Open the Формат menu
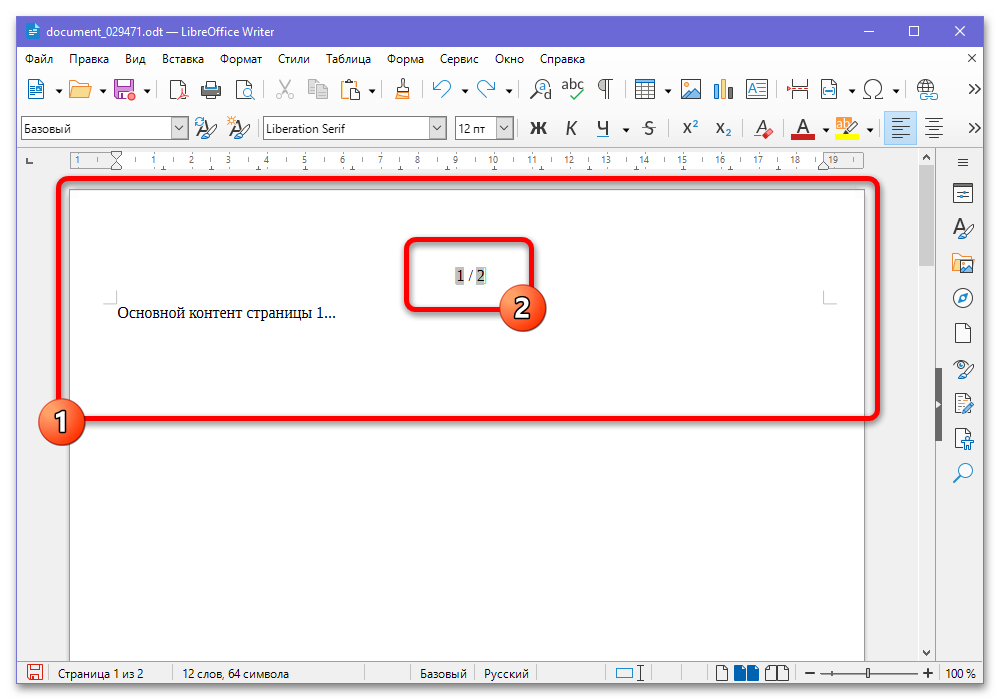The width and height of the screenshot is (1000, 700). tap(241, 59)
